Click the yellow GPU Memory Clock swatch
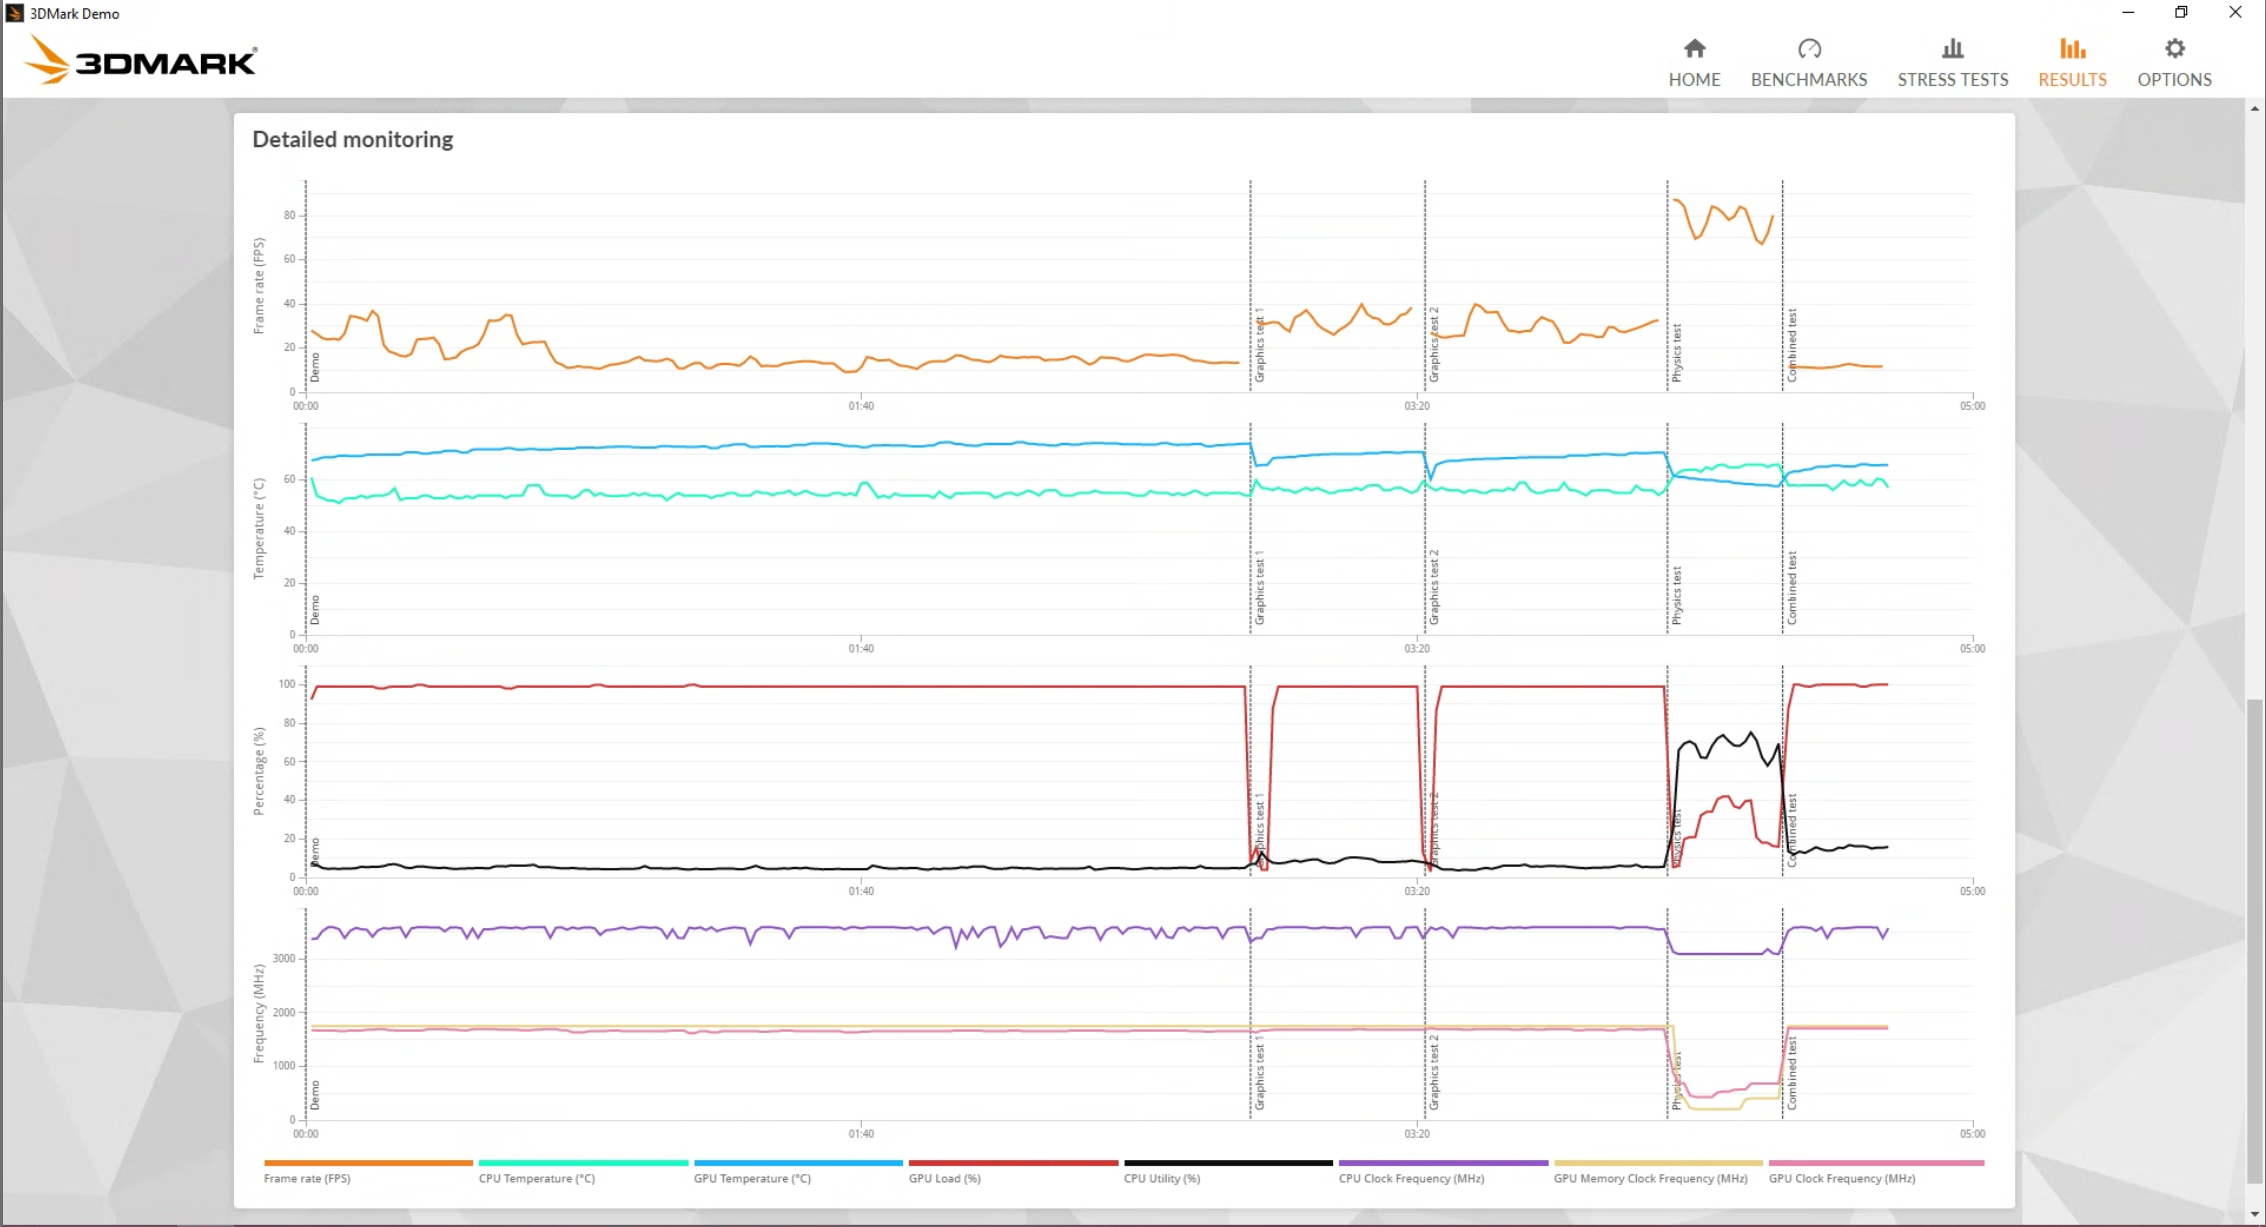Image resolution: width=2266 pixels, height=1227 pixels. tap(1658, 1163)
